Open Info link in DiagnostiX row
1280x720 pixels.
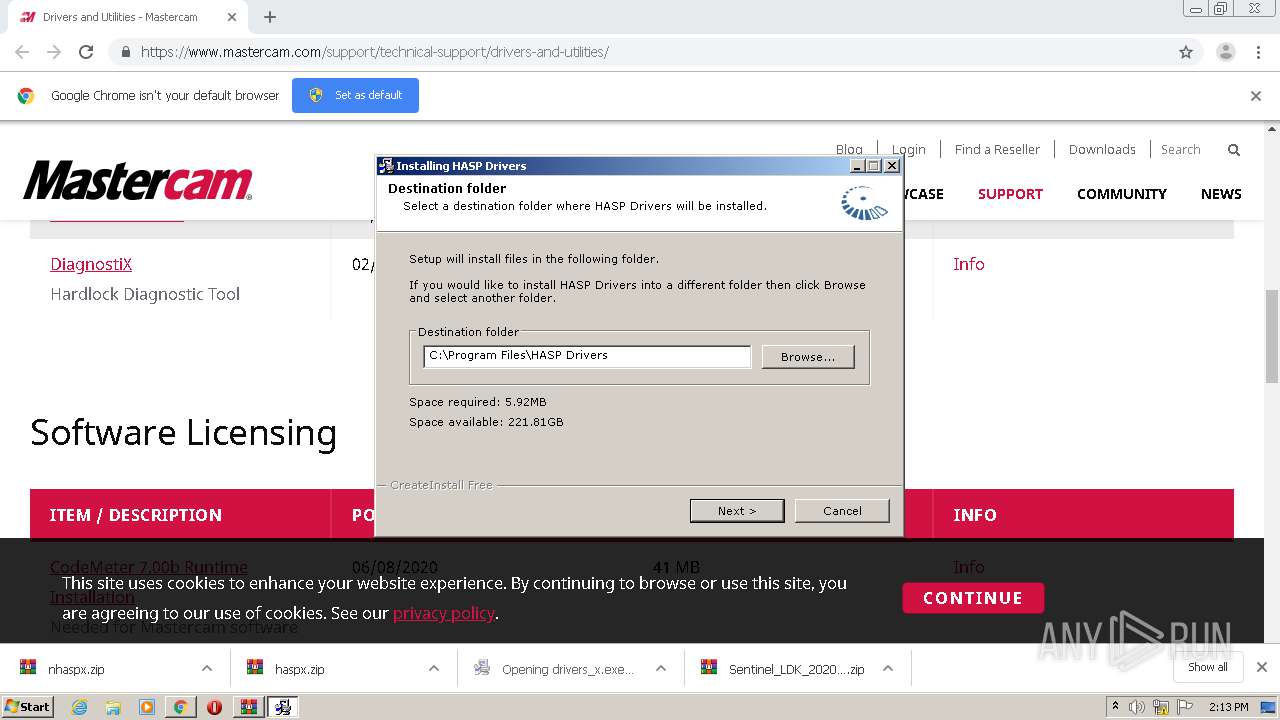[x=969, y=264]
